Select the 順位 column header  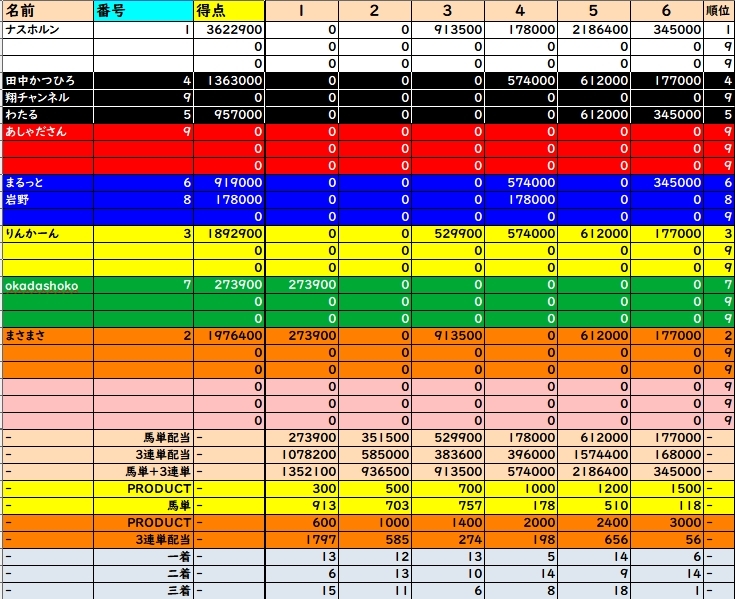(x=717, y=10)
